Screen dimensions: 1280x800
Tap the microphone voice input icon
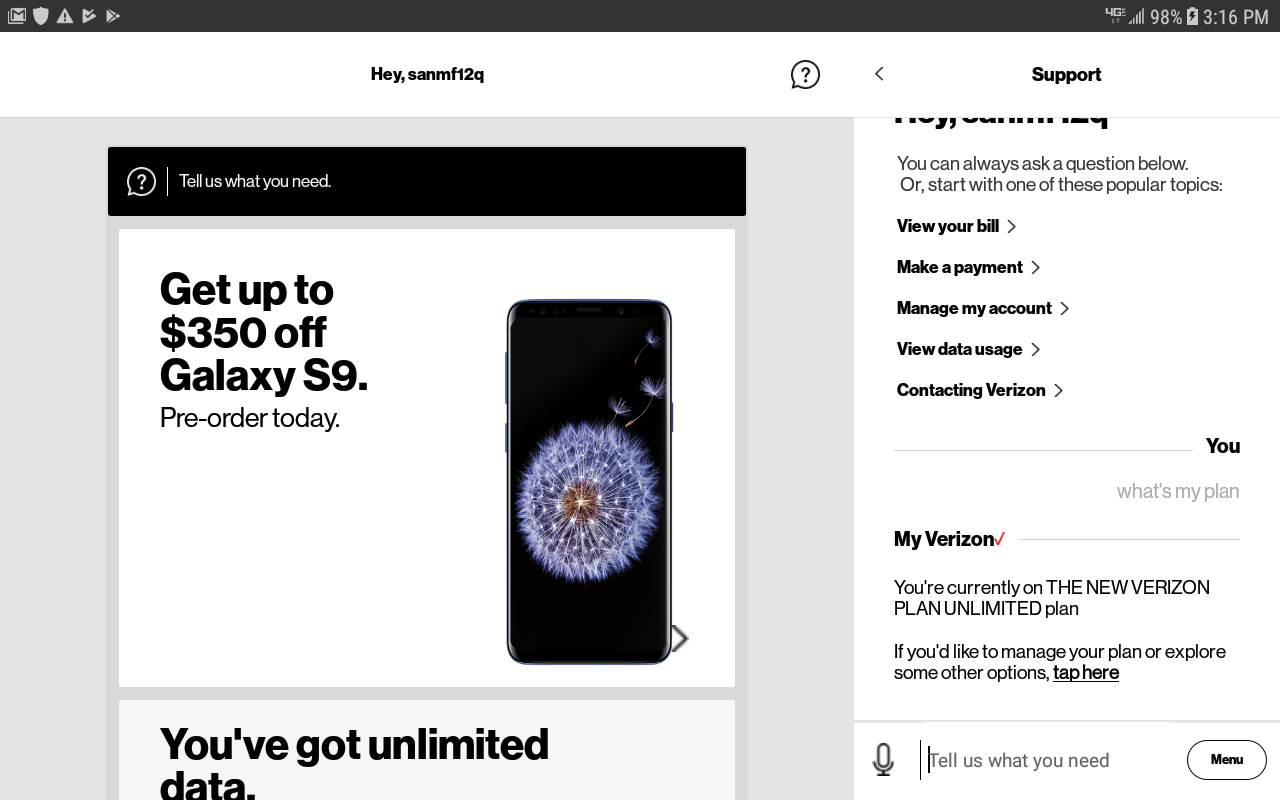click(x=883, y=760)
